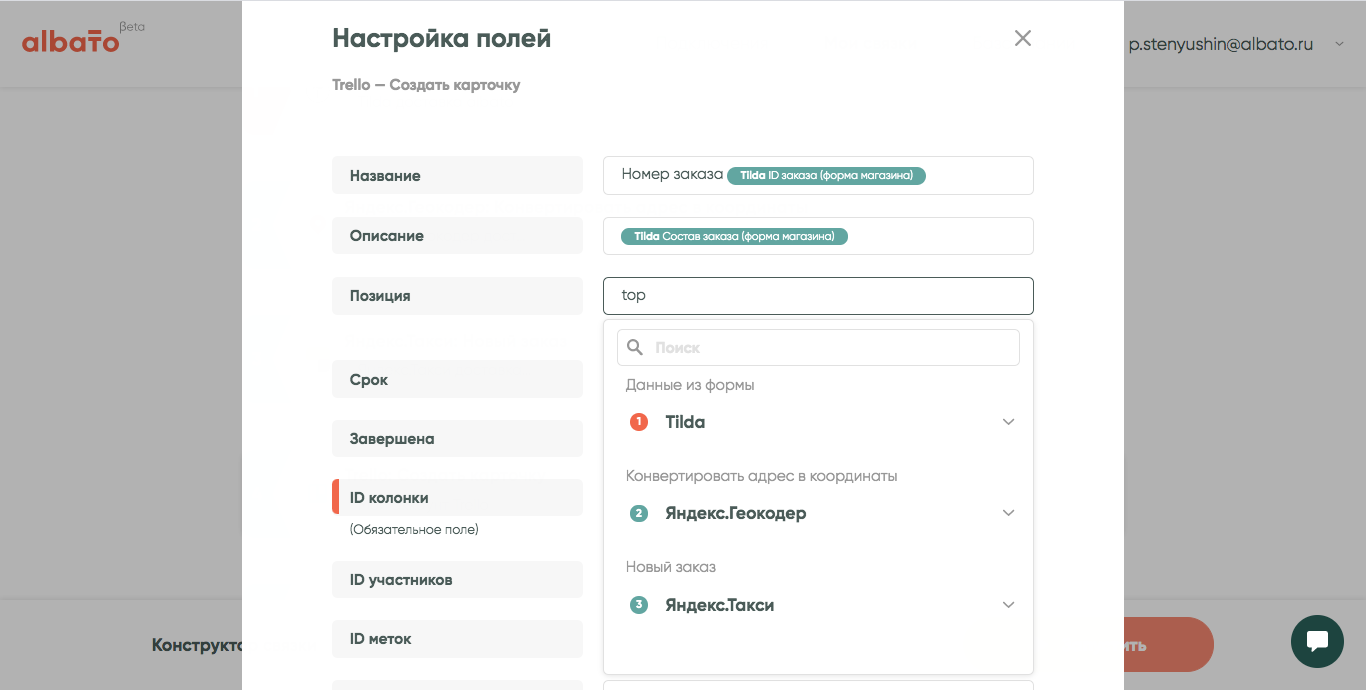
Task: Click 'Конвертировать адрес в координаты' heading
Action: point(761,475)
